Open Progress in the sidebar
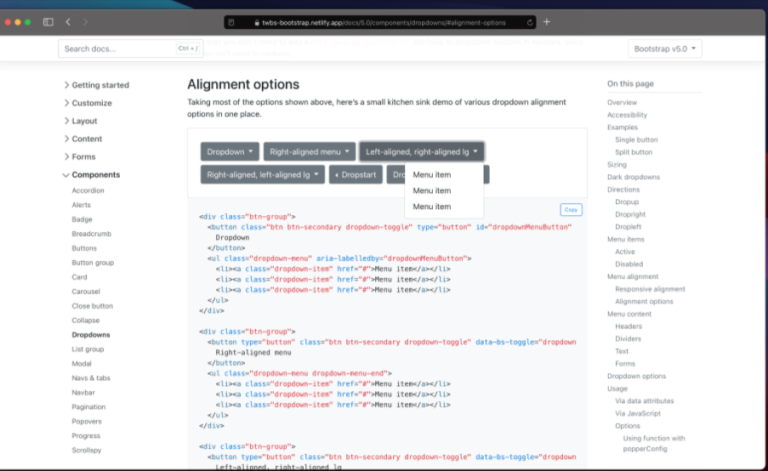 (x=86, y=436)
